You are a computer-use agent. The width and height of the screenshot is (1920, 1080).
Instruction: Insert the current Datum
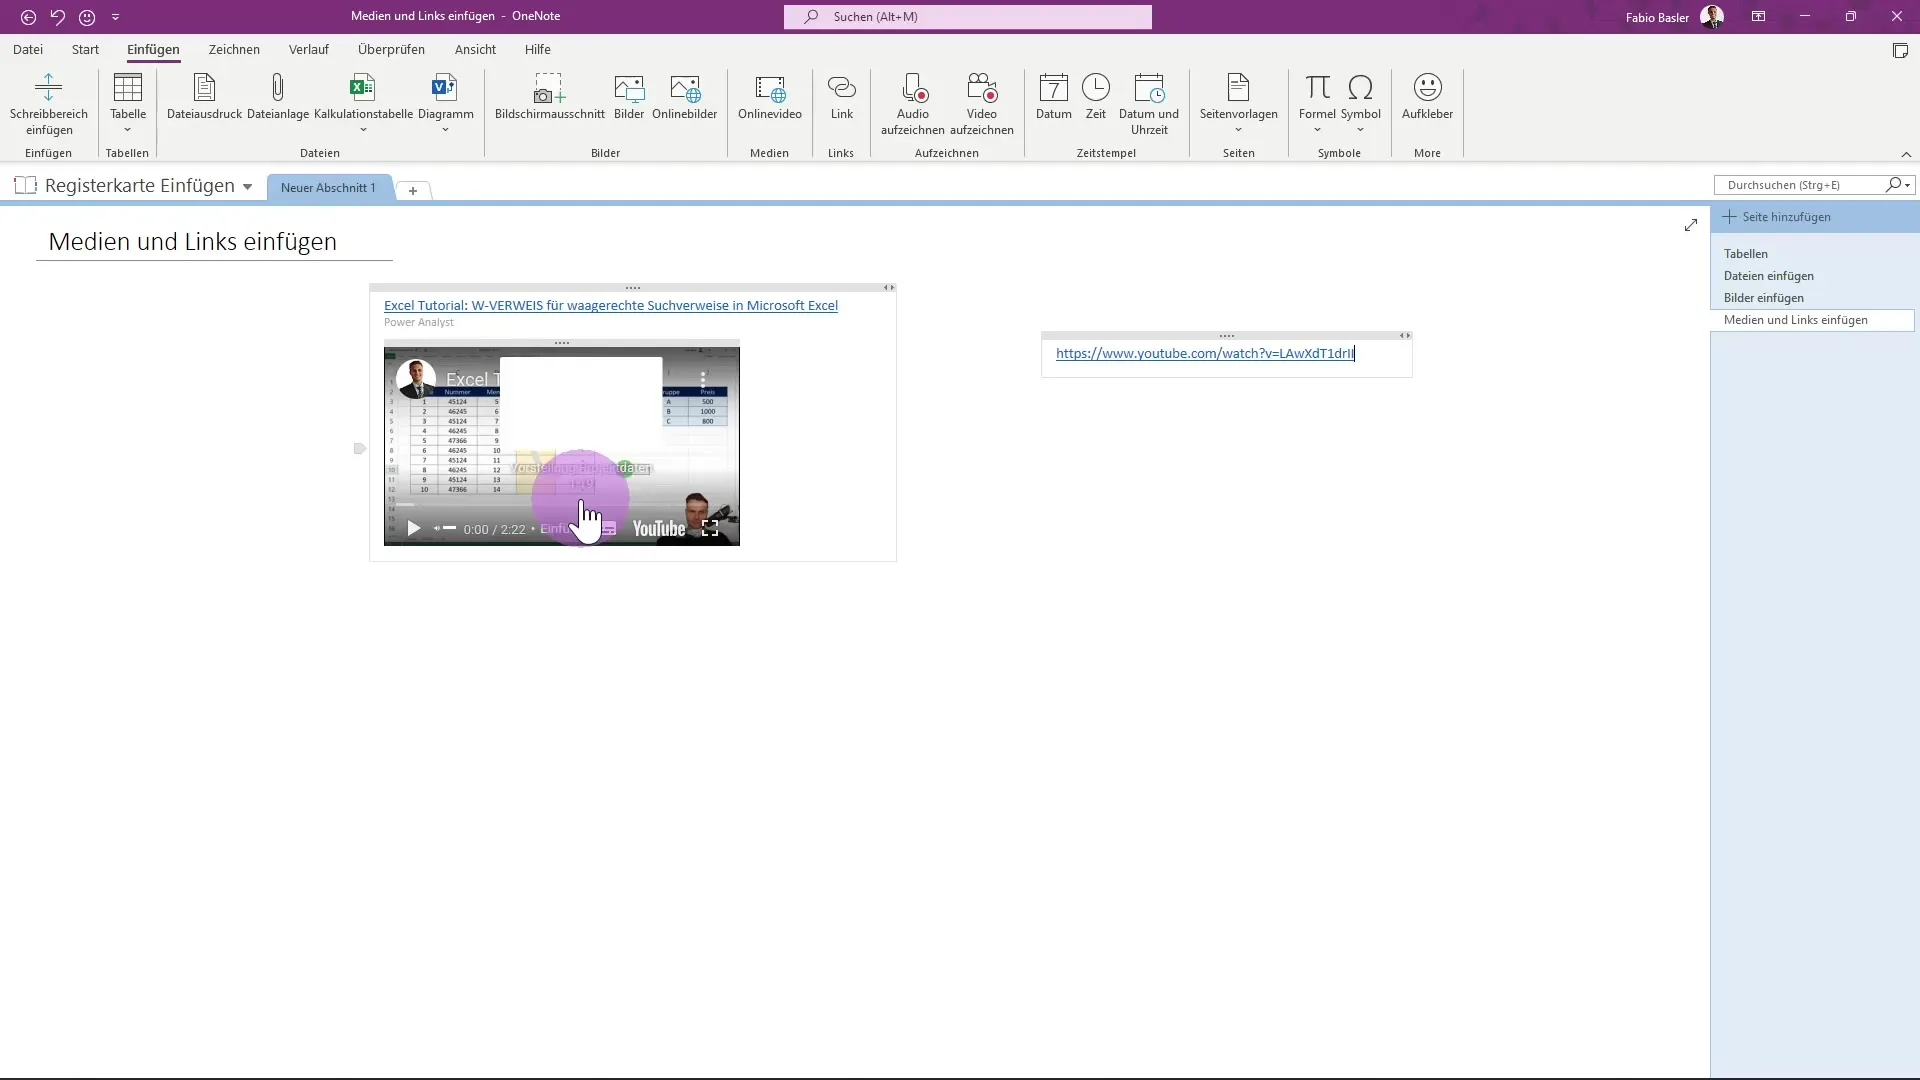pyautogui.click(x=1054, y=88)
